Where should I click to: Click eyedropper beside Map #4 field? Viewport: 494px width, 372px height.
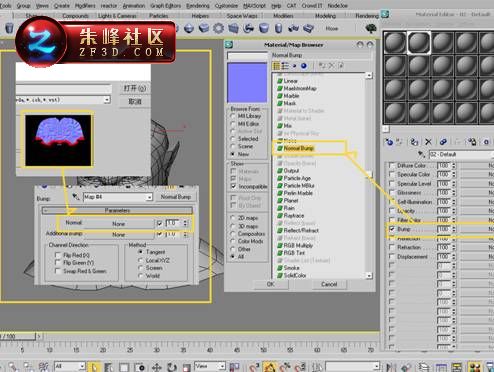[x=76, y=197]
